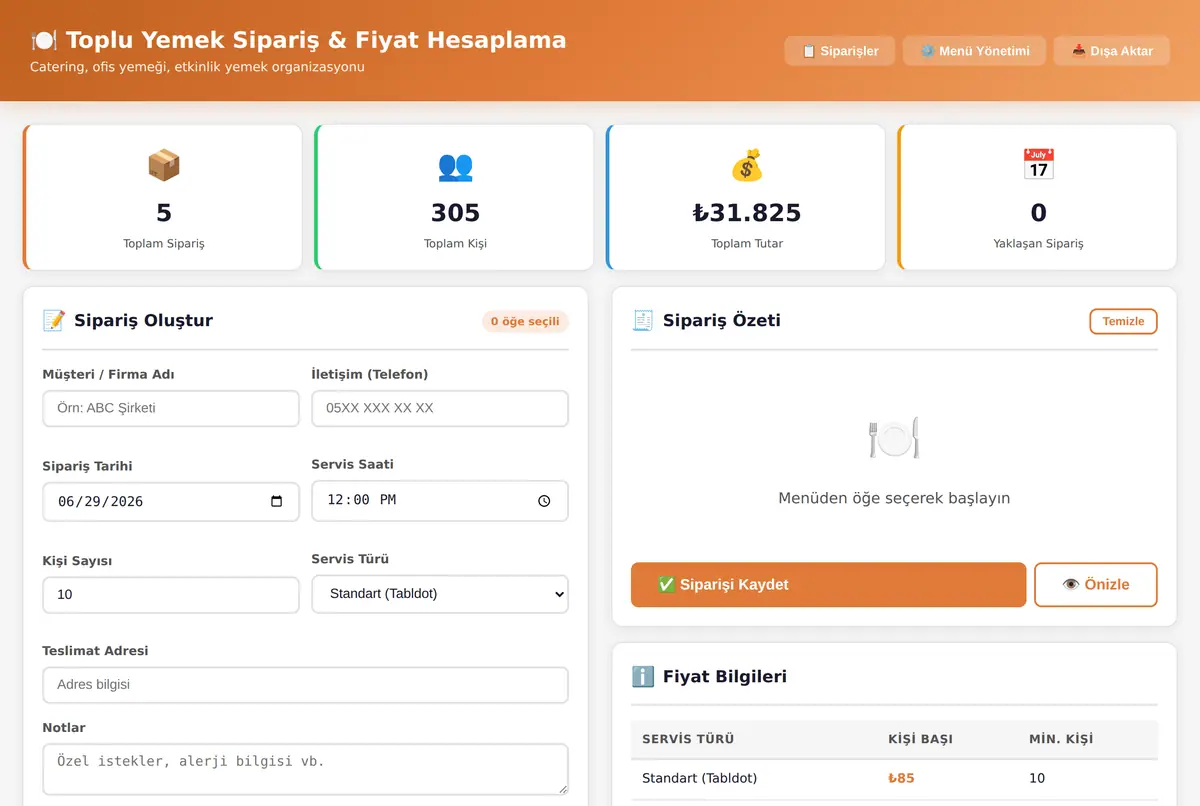Open the date picker calendar icon in Sipariş Tarihi
This screenshot has width=1200, height=806.
click(277, 501)
